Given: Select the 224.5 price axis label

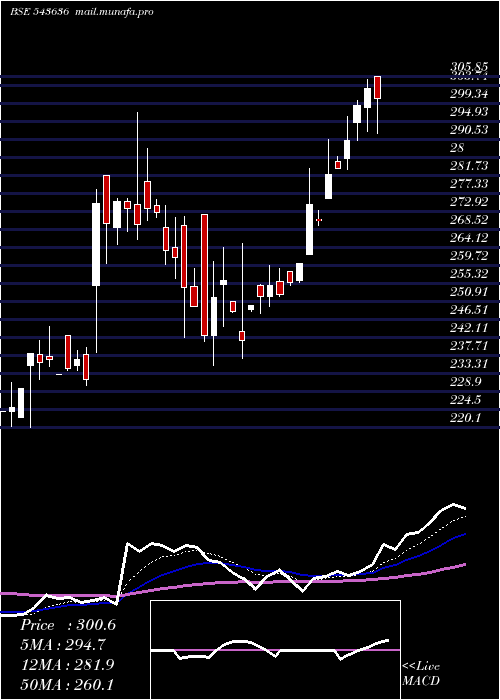Looking at the screenshot, I should 466,400.
